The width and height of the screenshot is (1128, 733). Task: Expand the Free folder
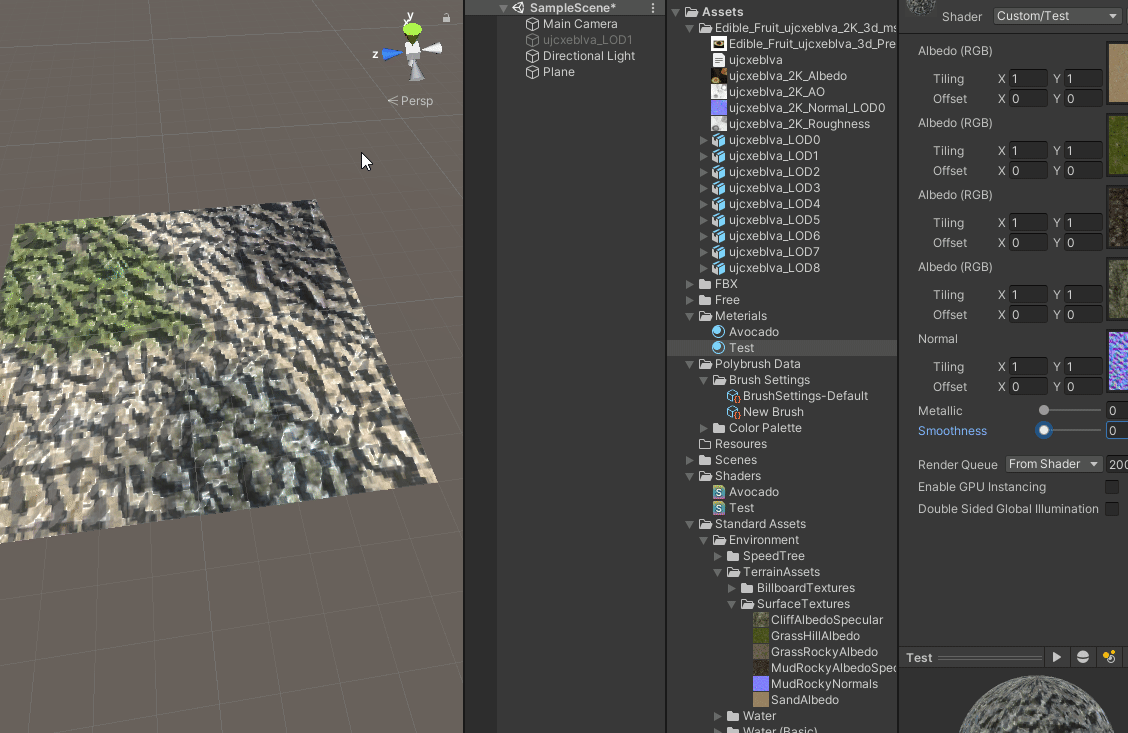point(690,300)
